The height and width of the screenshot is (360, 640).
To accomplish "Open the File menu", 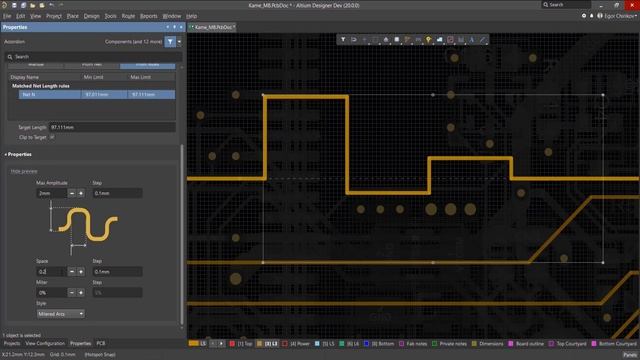I will pyautogui.click(x=7, y=16).
